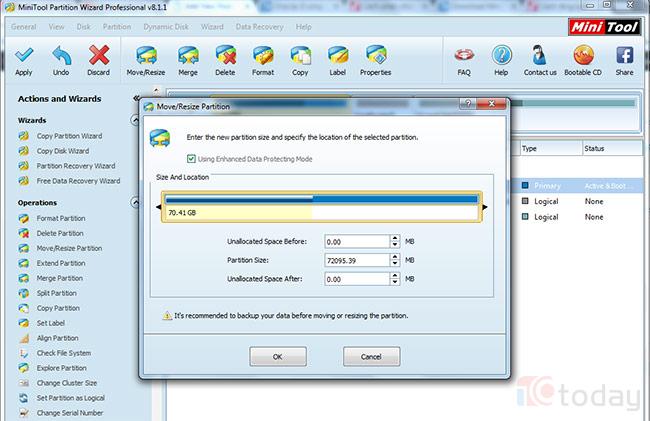Choose Split Partition operation
Screen dimensions: 650x421
coord(56,293)
